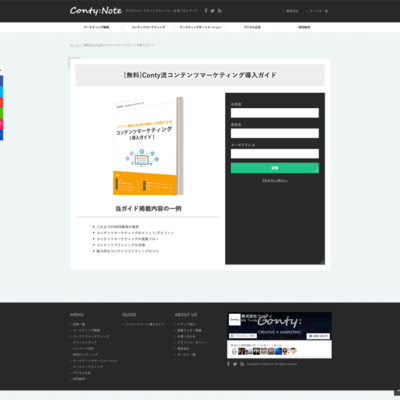Open the RSS icon in the footer
The image size is (400, 400).
click(242, 364)
